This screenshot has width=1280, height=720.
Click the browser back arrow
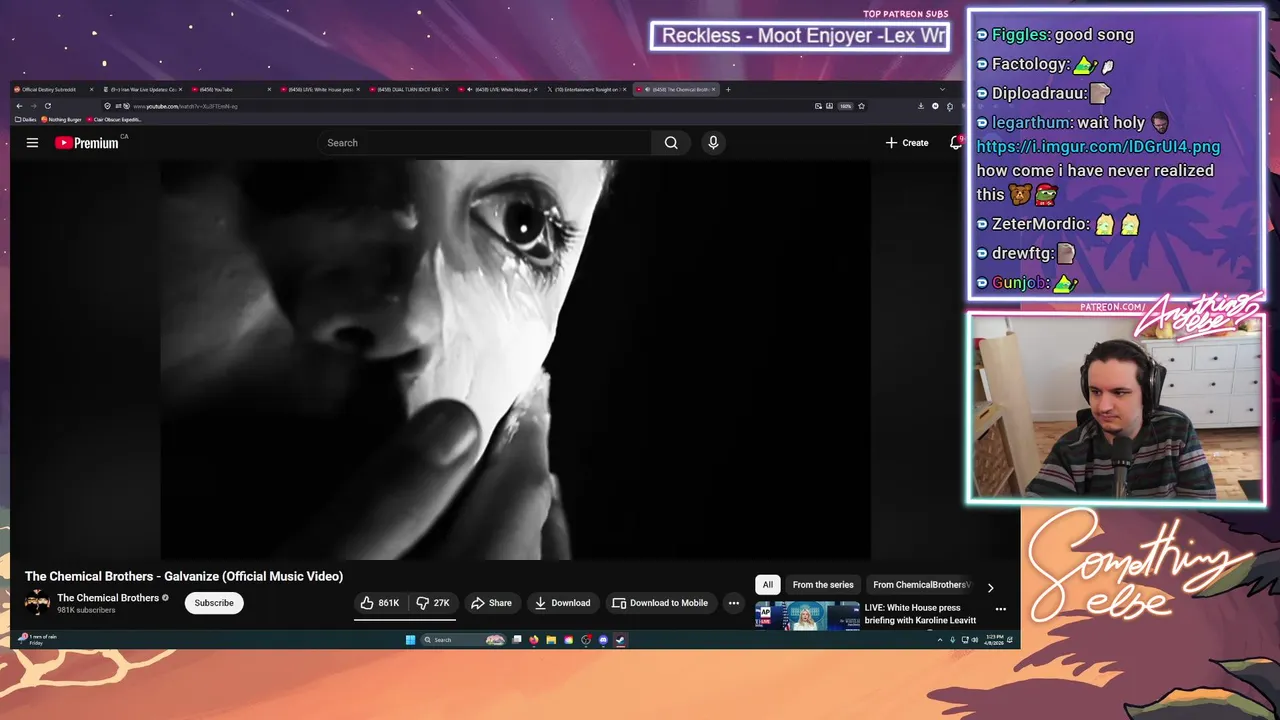pyautogui.click(x=19, y=106)
